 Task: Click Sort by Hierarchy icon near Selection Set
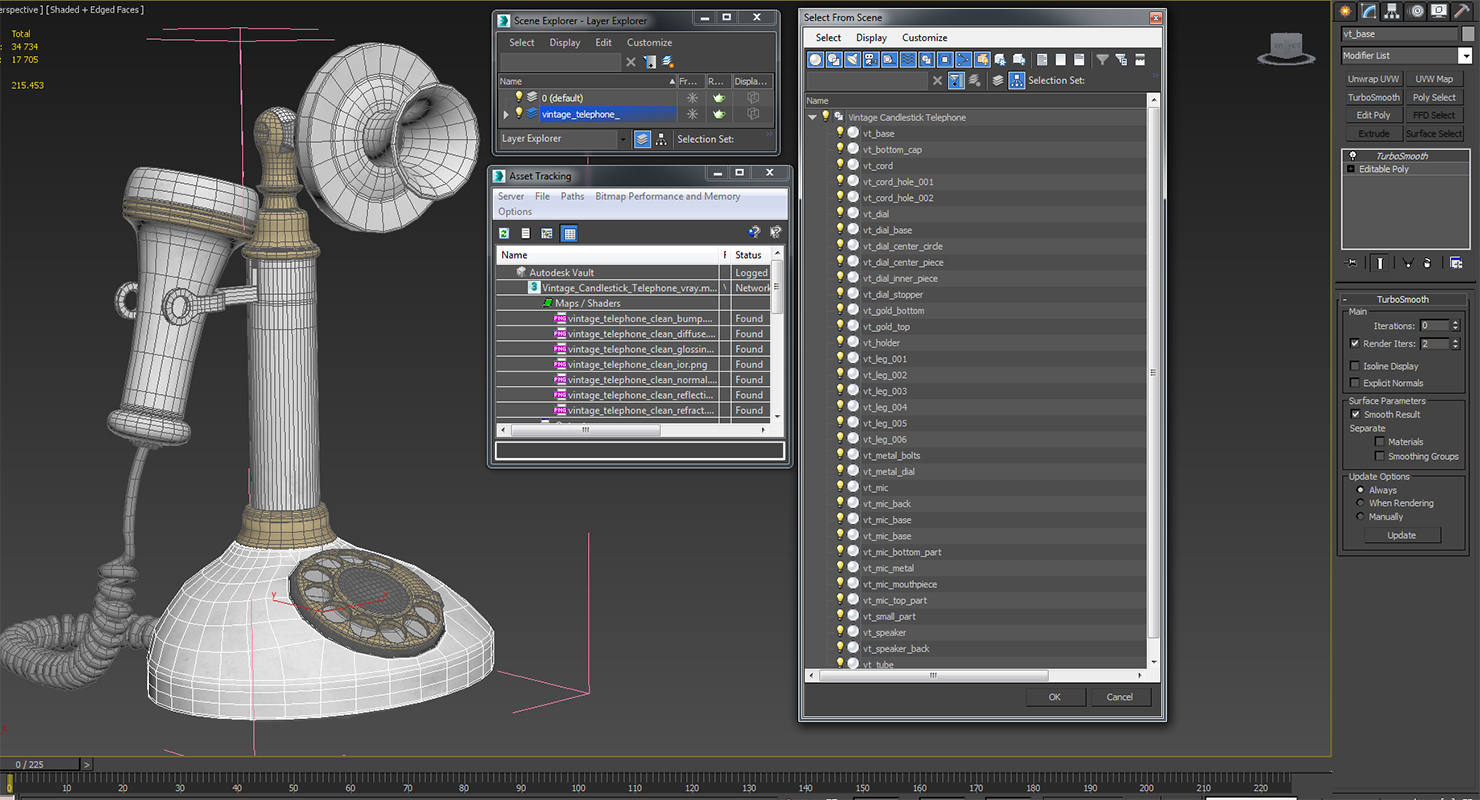[x=1016, y=80]
